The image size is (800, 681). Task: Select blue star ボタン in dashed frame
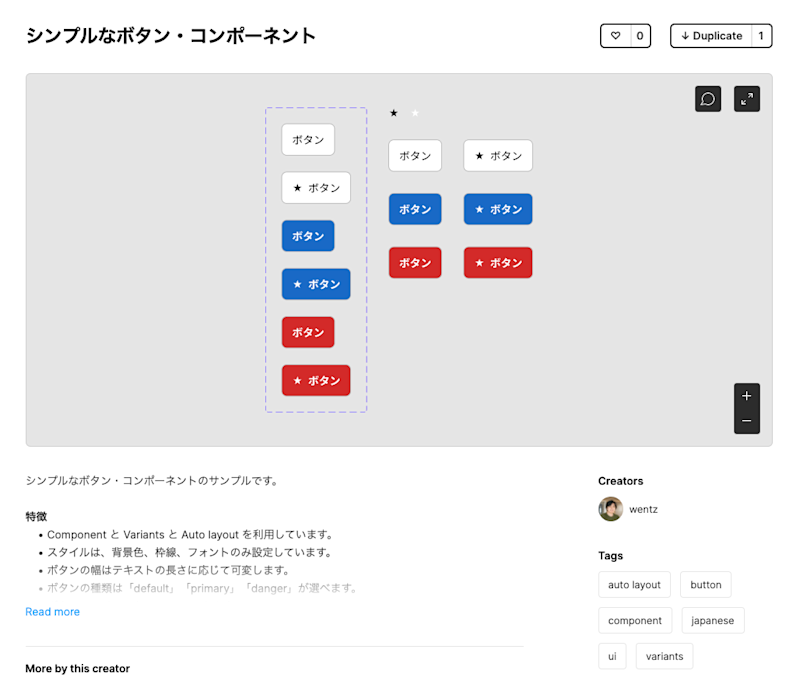click(316, 284)
